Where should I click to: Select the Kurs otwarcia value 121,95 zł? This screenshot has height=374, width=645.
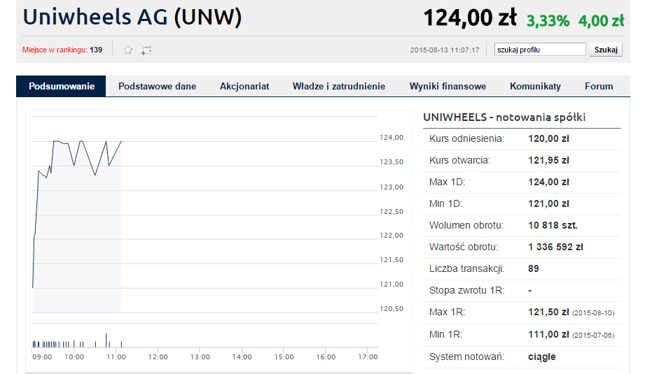(548, 160)
